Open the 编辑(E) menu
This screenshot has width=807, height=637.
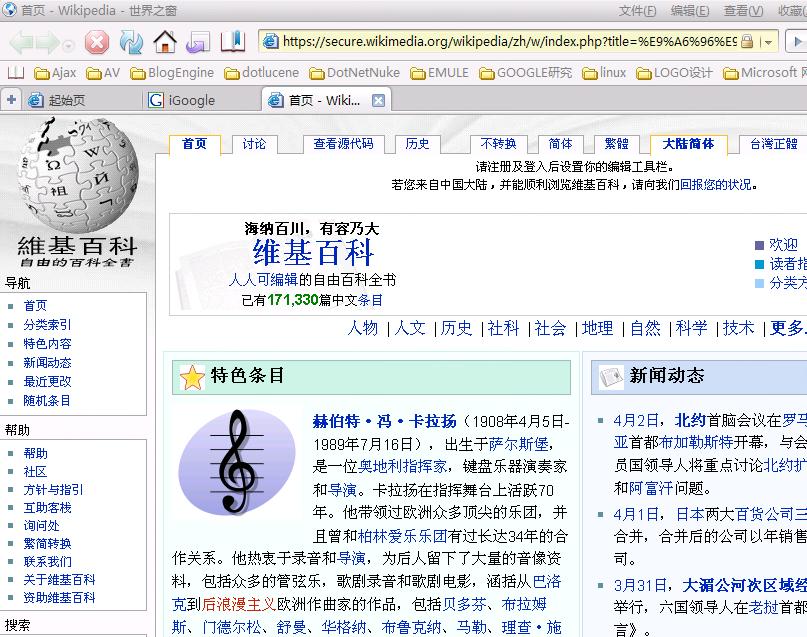690,11
